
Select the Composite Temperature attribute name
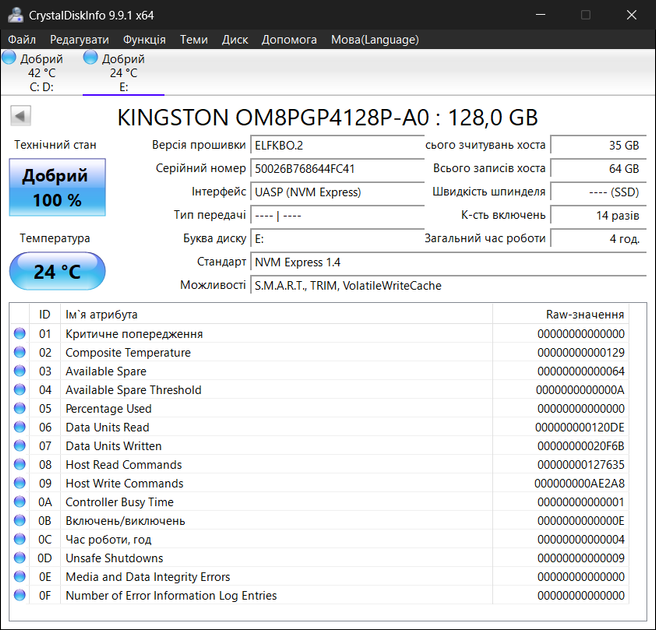(128, 353)
